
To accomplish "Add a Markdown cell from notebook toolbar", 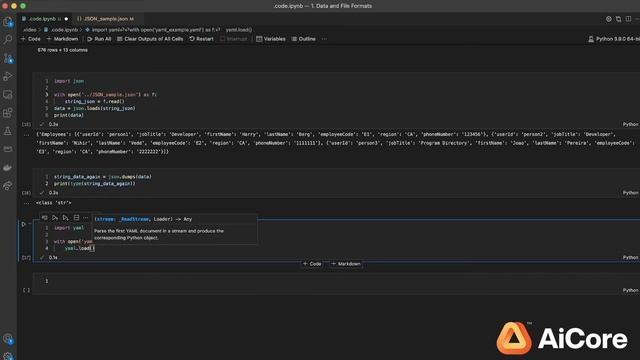I will pos(62,39).
